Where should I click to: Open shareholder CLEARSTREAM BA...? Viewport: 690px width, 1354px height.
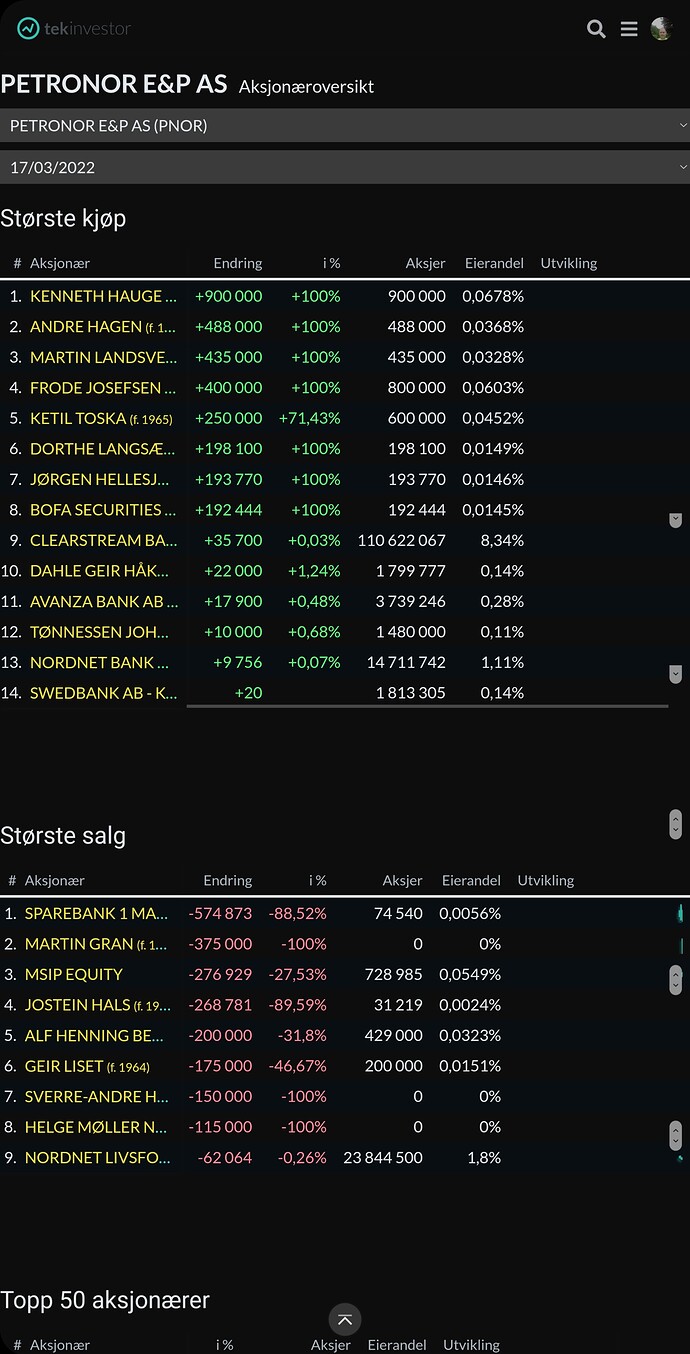tap(103, 540)
